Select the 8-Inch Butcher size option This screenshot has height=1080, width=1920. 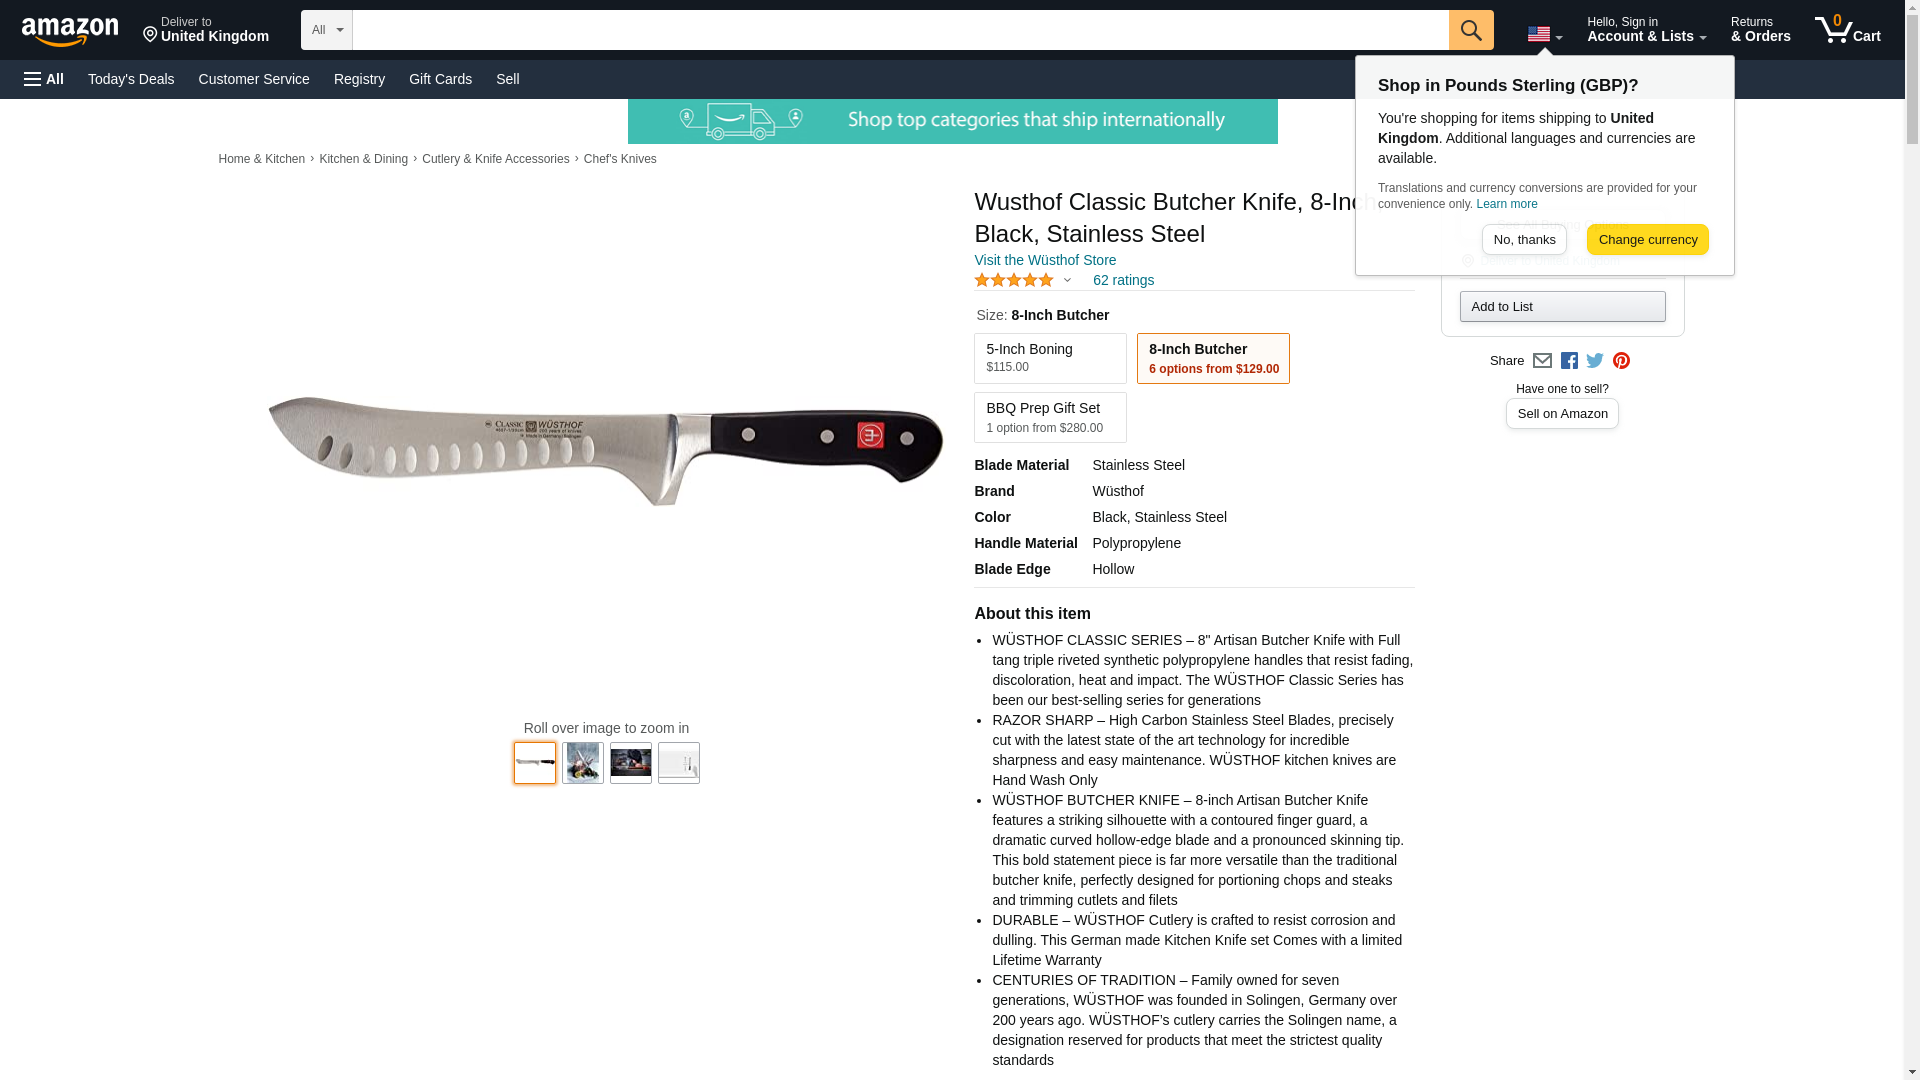pos(1213,358)
